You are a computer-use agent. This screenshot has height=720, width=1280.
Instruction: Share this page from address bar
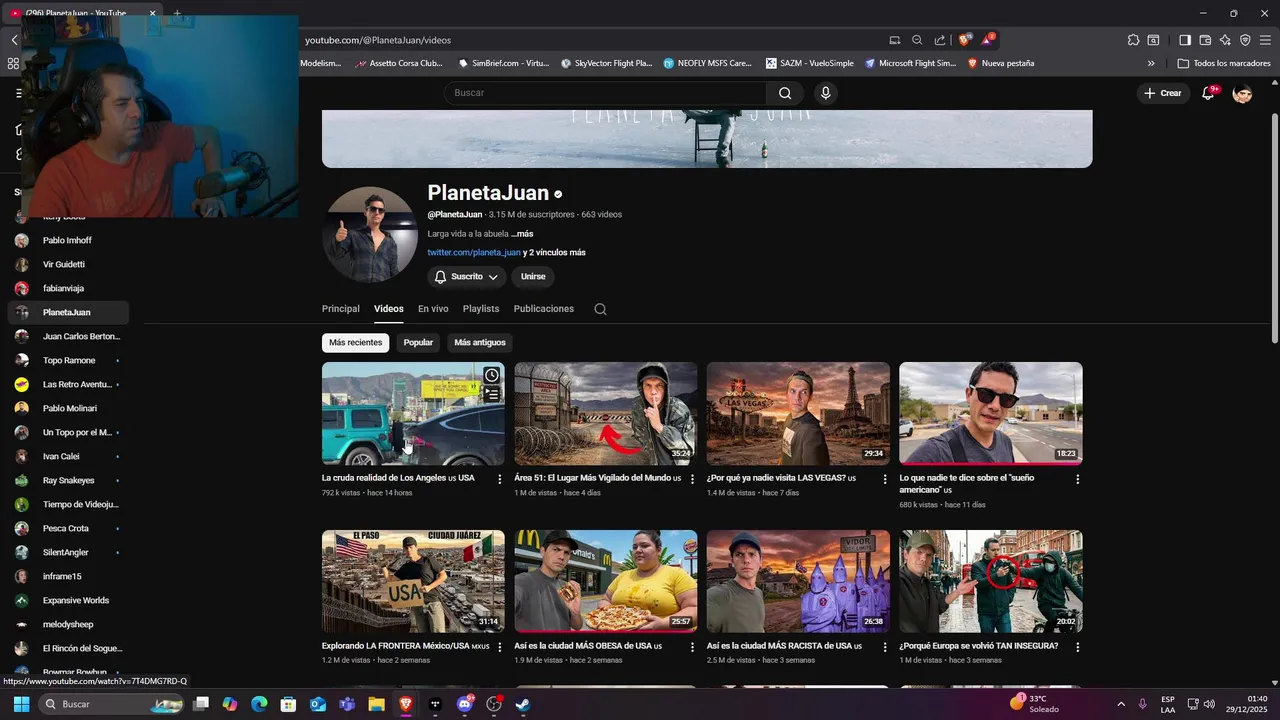pos(940,40)
